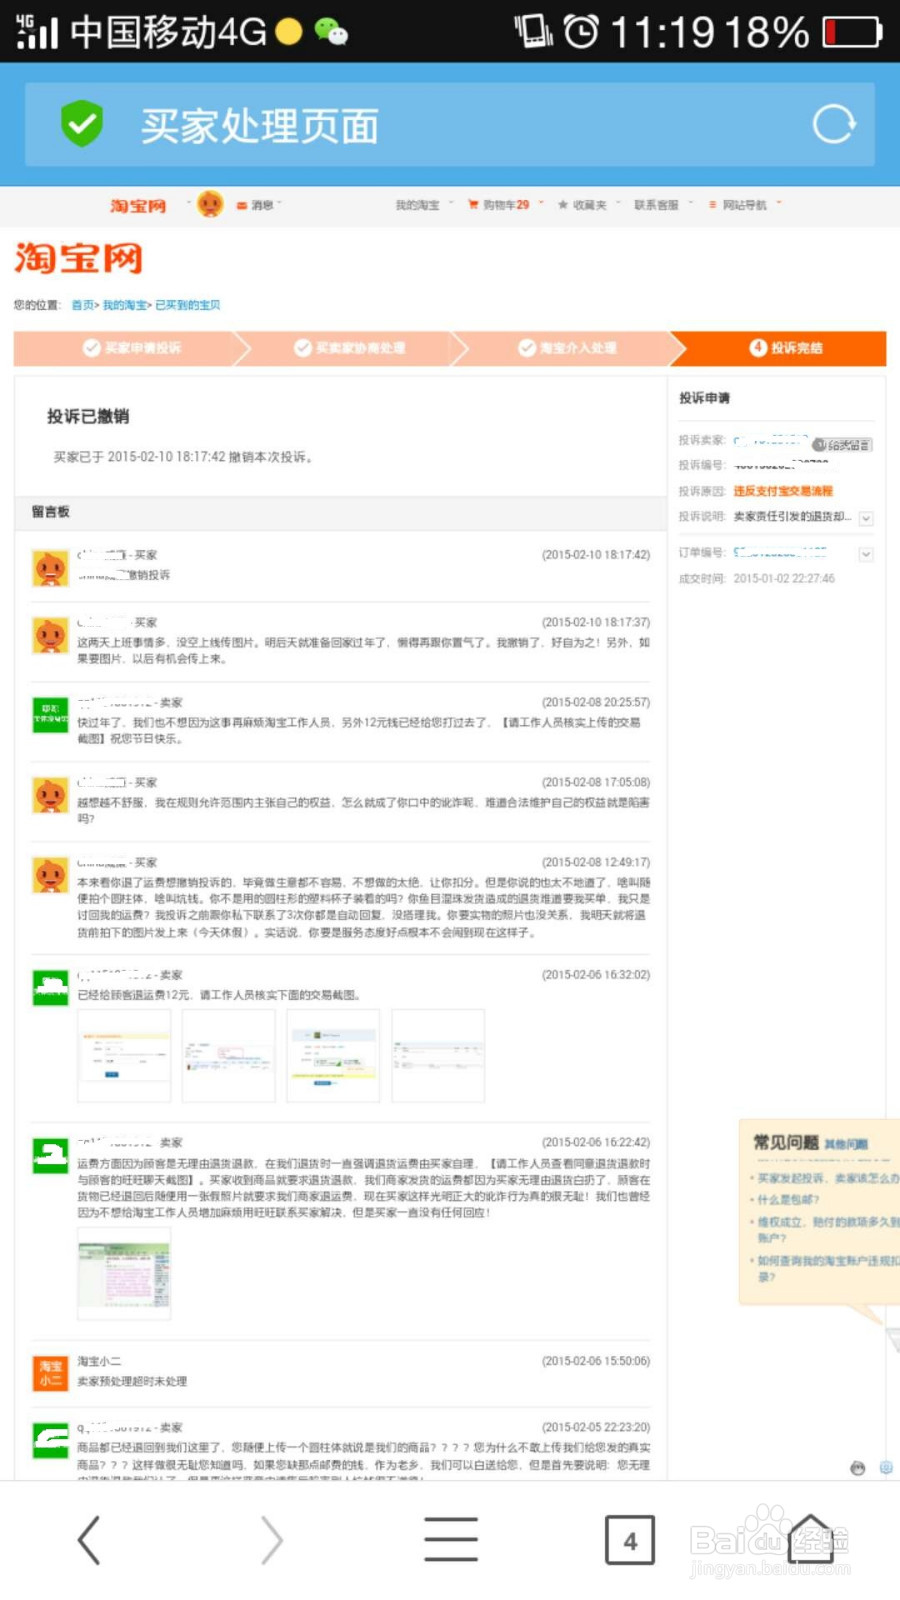Expand the 订单编号 order dropdown
The image size is (900, 1600).
866,553
